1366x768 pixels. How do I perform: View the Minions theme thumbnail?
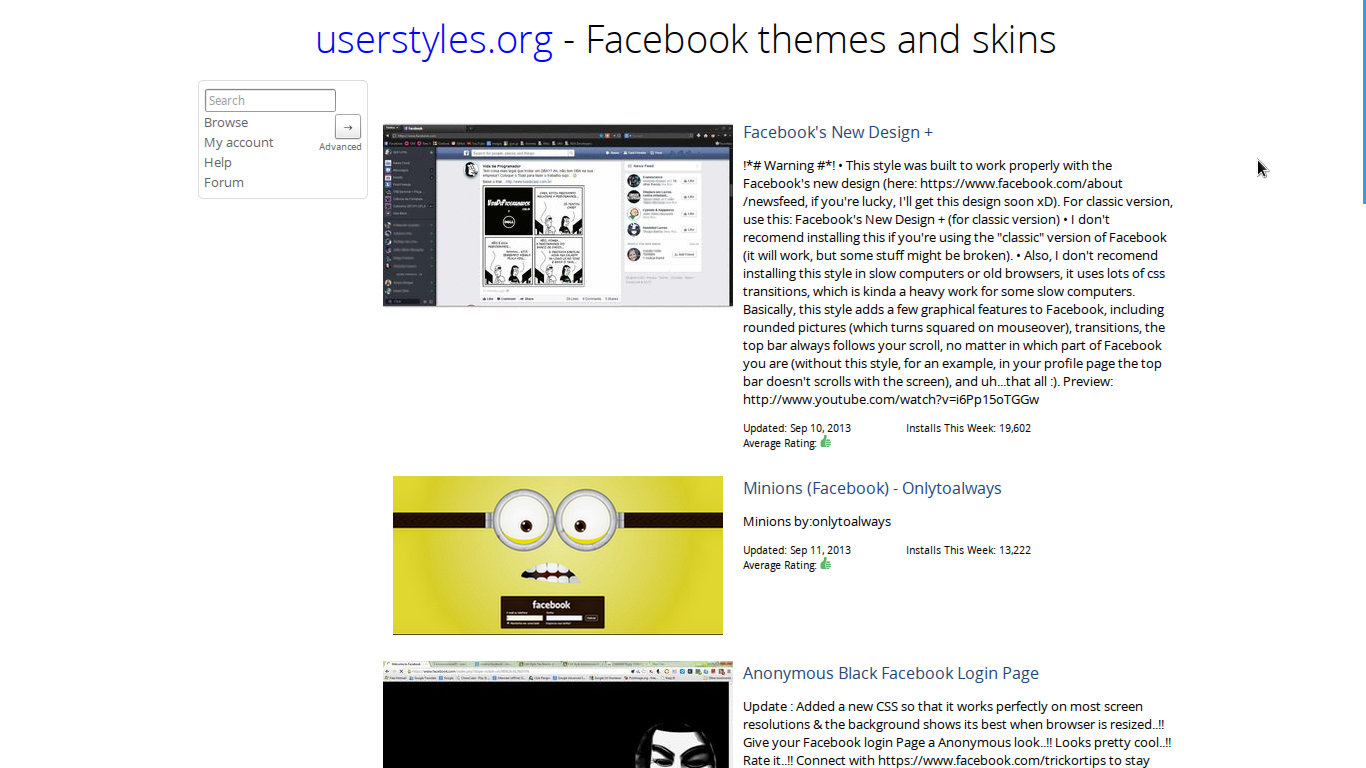click(558, 555)
